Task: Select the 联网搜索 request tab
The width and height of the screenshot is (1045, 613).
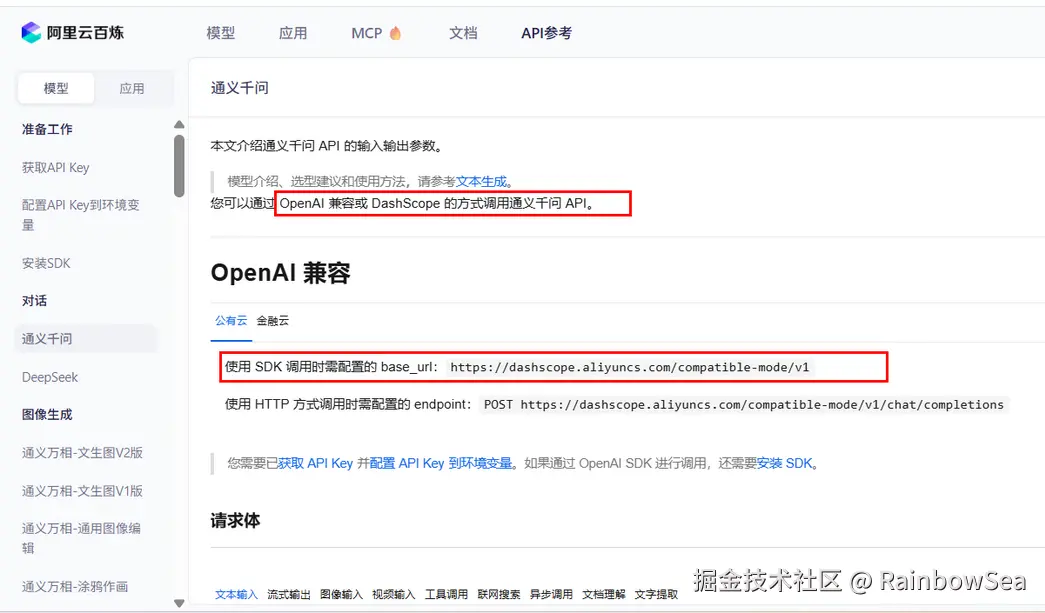Action: pyautogui.click(x=499, y=594)
